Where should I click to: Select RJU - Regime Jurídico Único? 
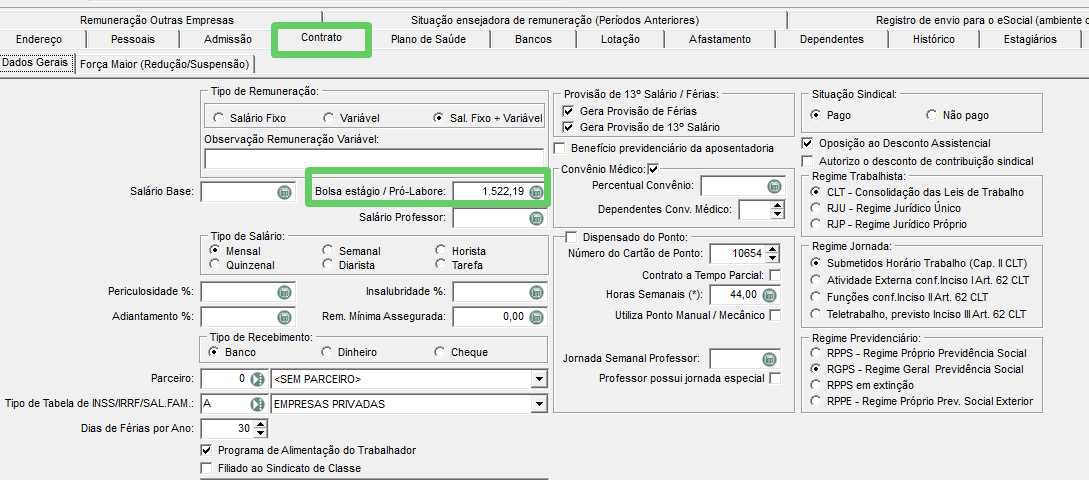click(x=816, y=208)
